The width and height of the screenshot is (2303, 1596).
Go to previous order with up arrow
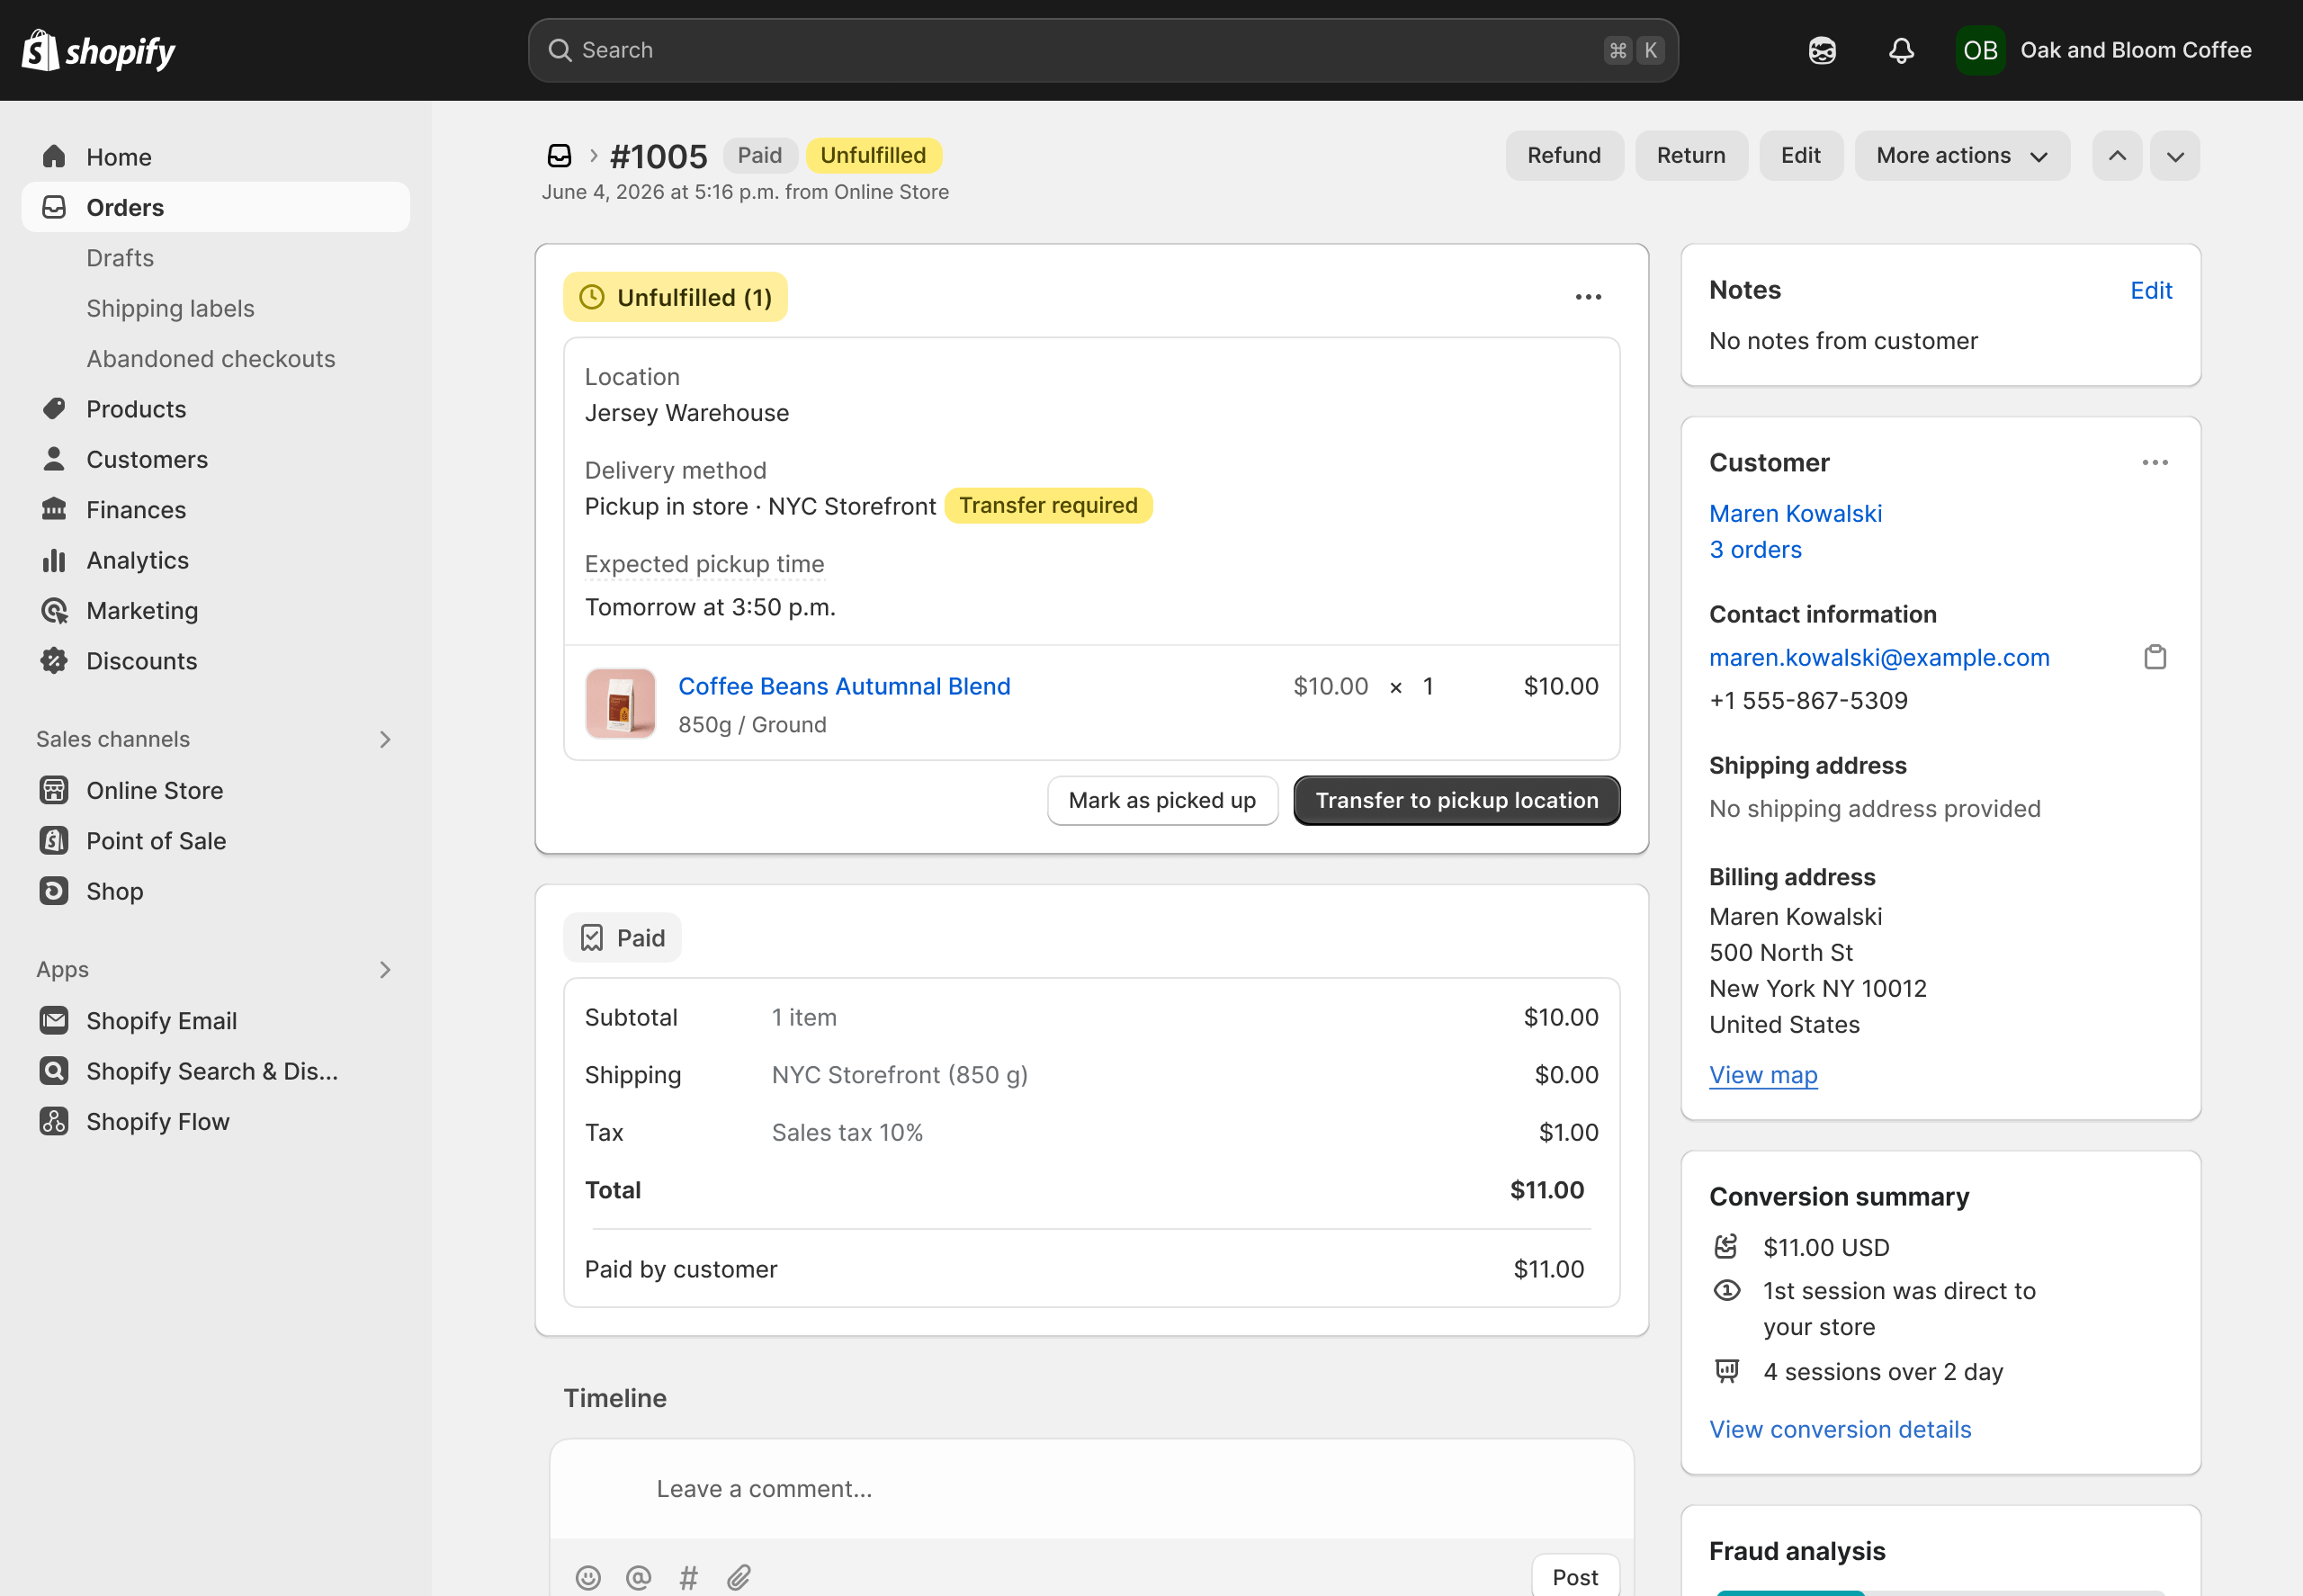tap(2117, 156)
